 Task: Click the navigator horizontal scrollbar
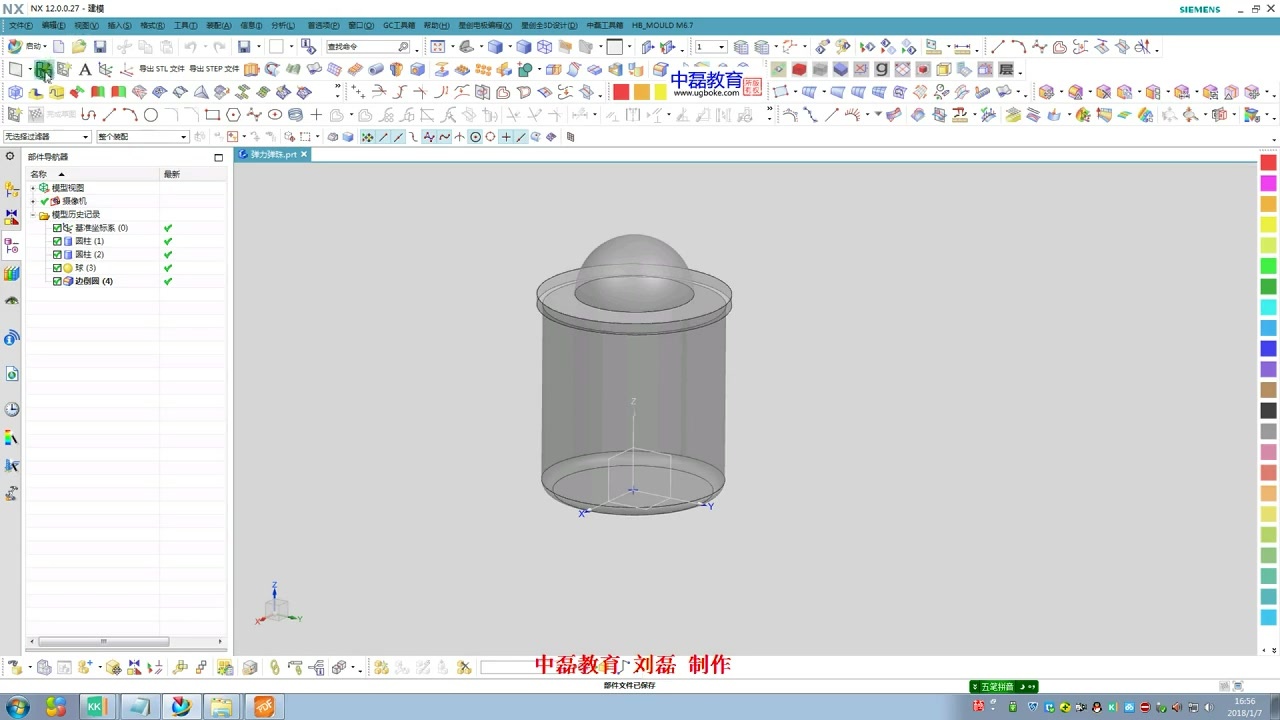[x=103, y=641]
